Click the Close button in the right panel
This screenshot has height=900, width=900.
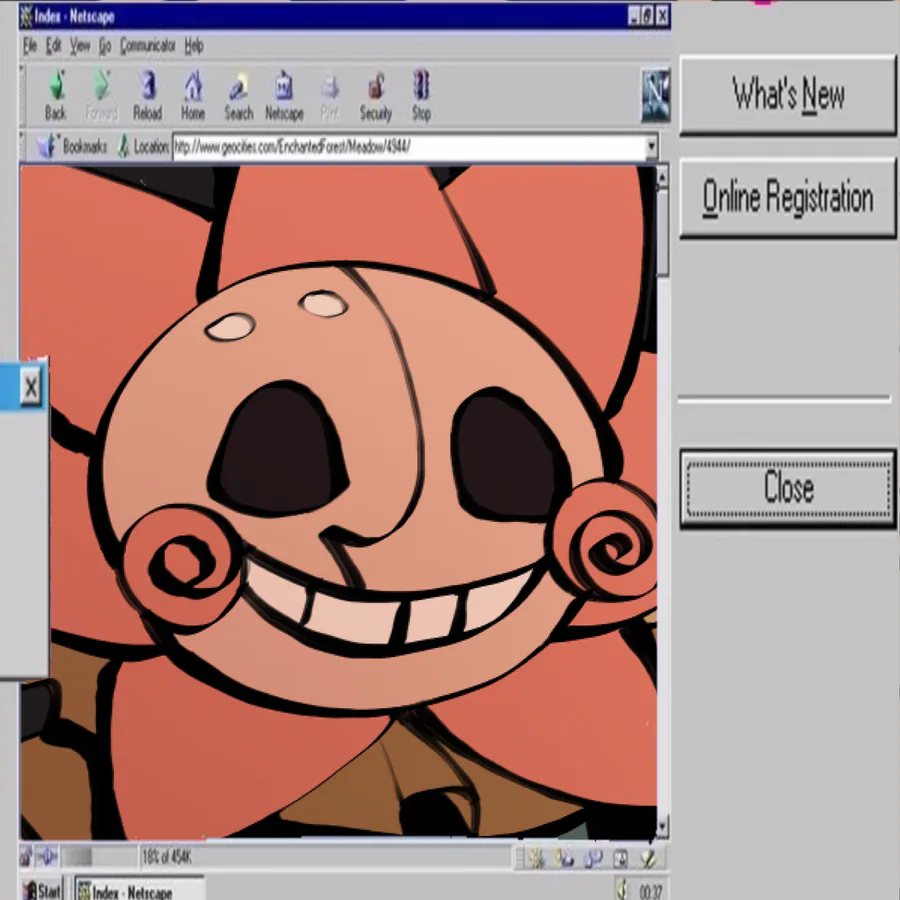click(x=788, y=488)
